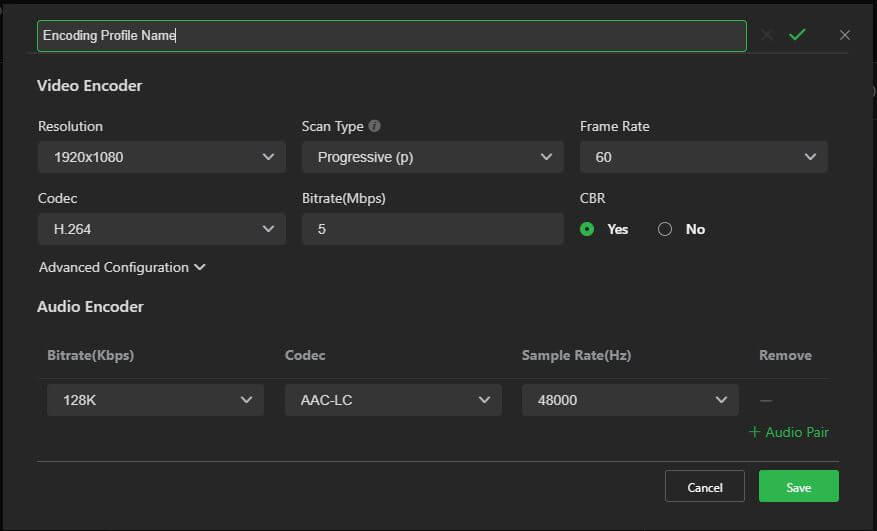Select No for CBR
This screenshot has width=877, height=531.
[x=665, y=229]
